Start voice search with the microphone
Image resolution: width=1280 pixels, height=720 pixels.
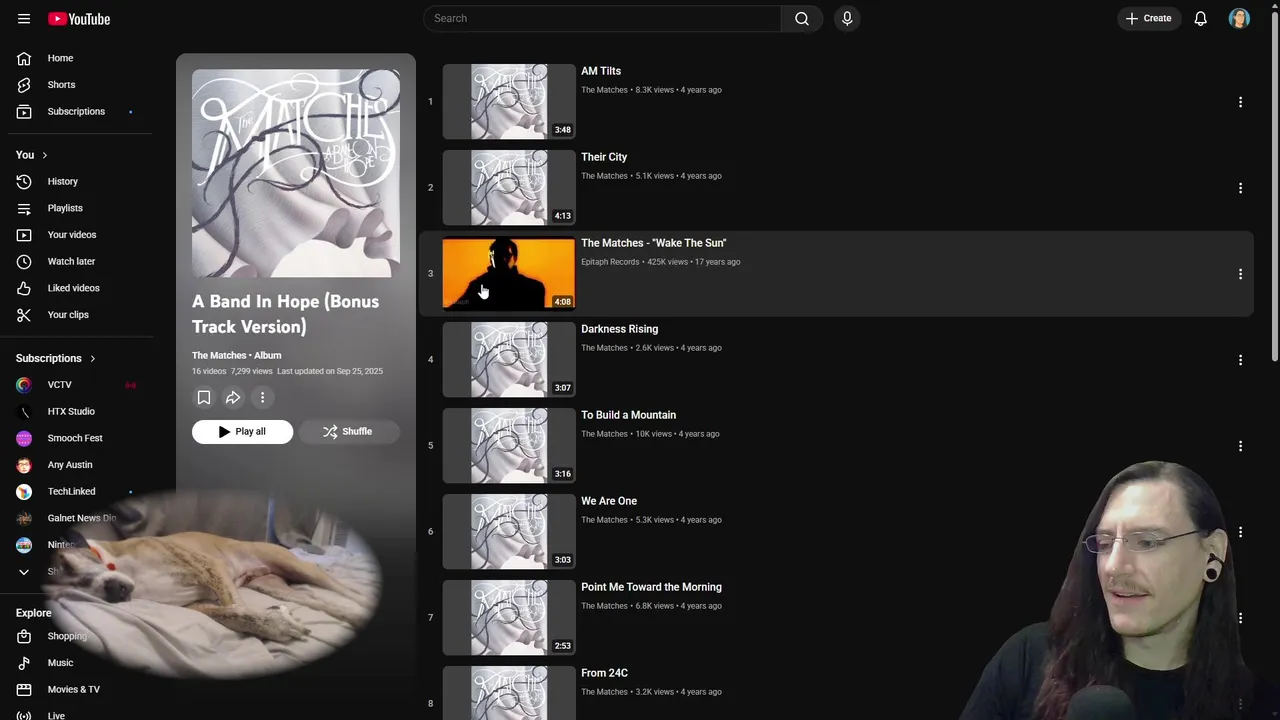point(847,18)
